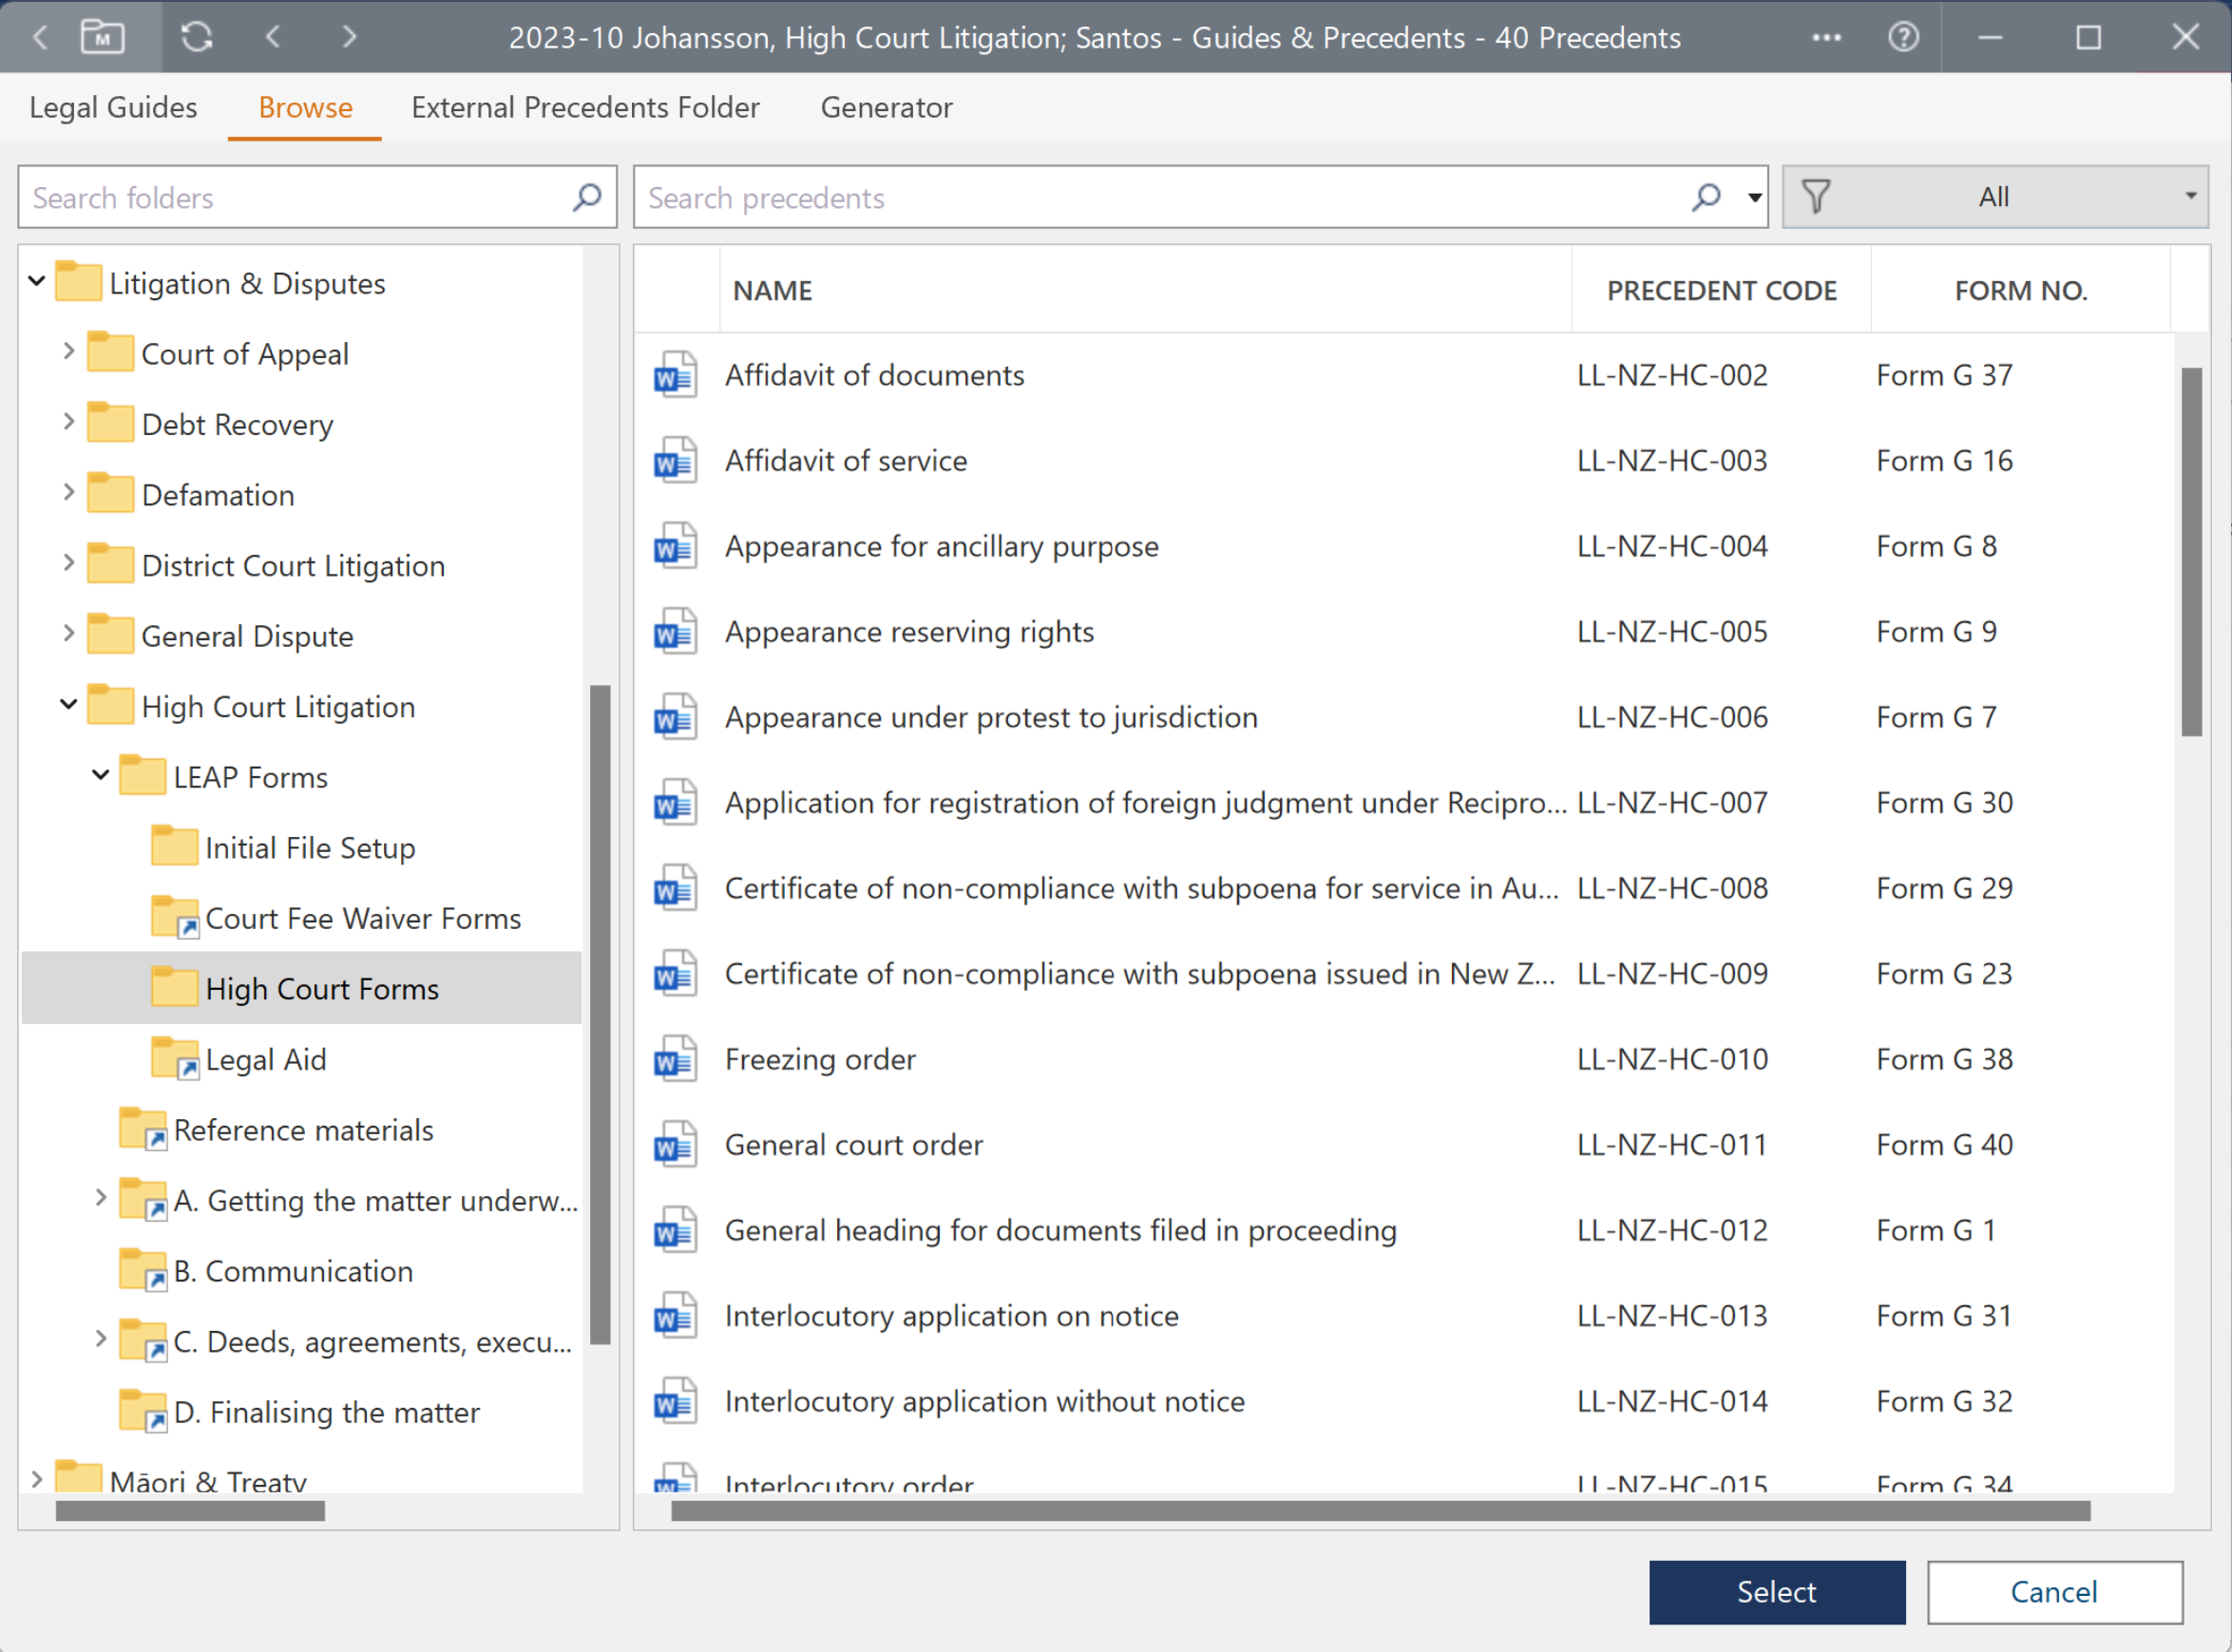Expand the Court of Appeal folder
2232x1652 pixels.
pos(68,352)
